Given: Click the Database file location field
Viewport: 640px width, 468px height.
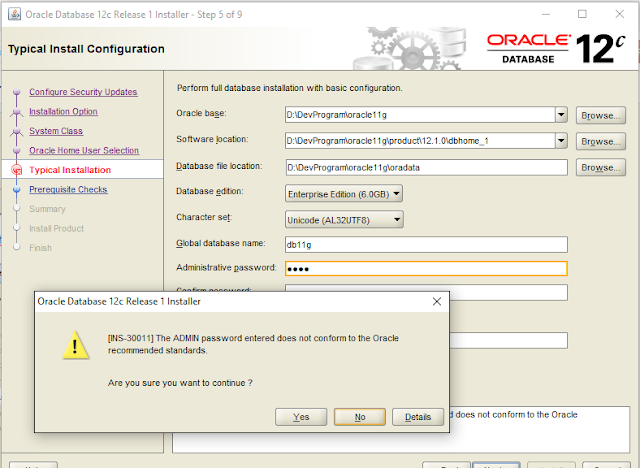Looking at the screenshot, I should 426,167.
